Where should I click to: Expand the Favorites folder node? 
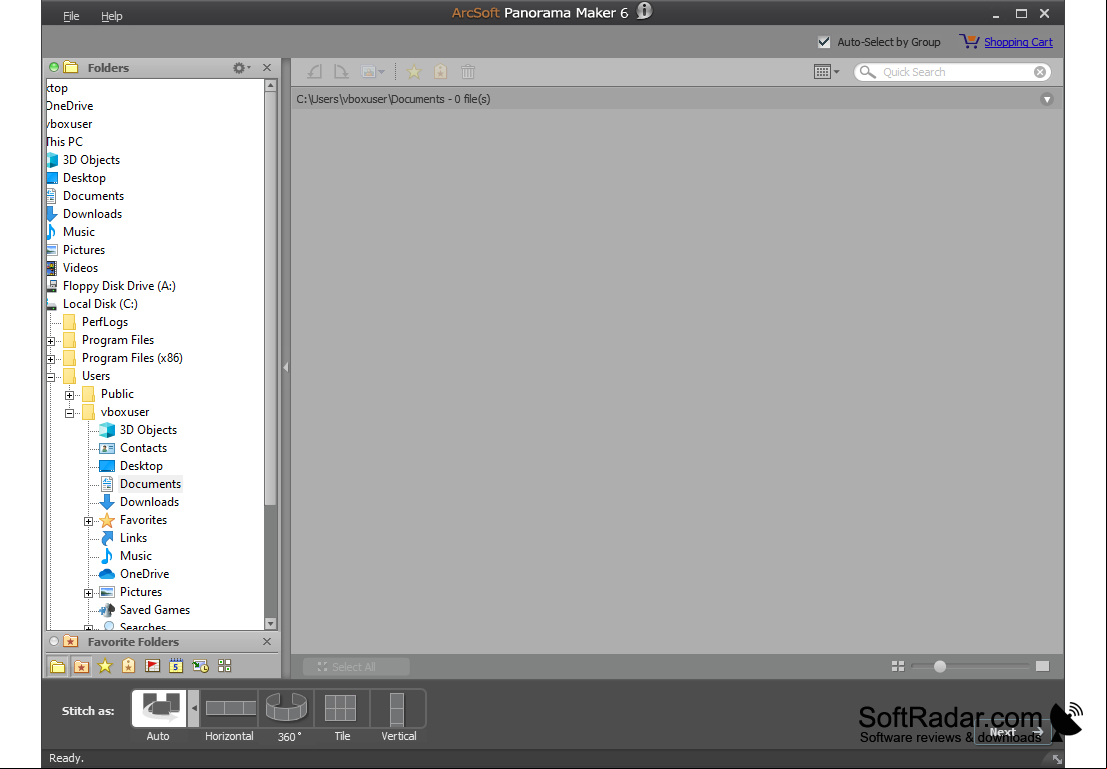tap(88, 520)
